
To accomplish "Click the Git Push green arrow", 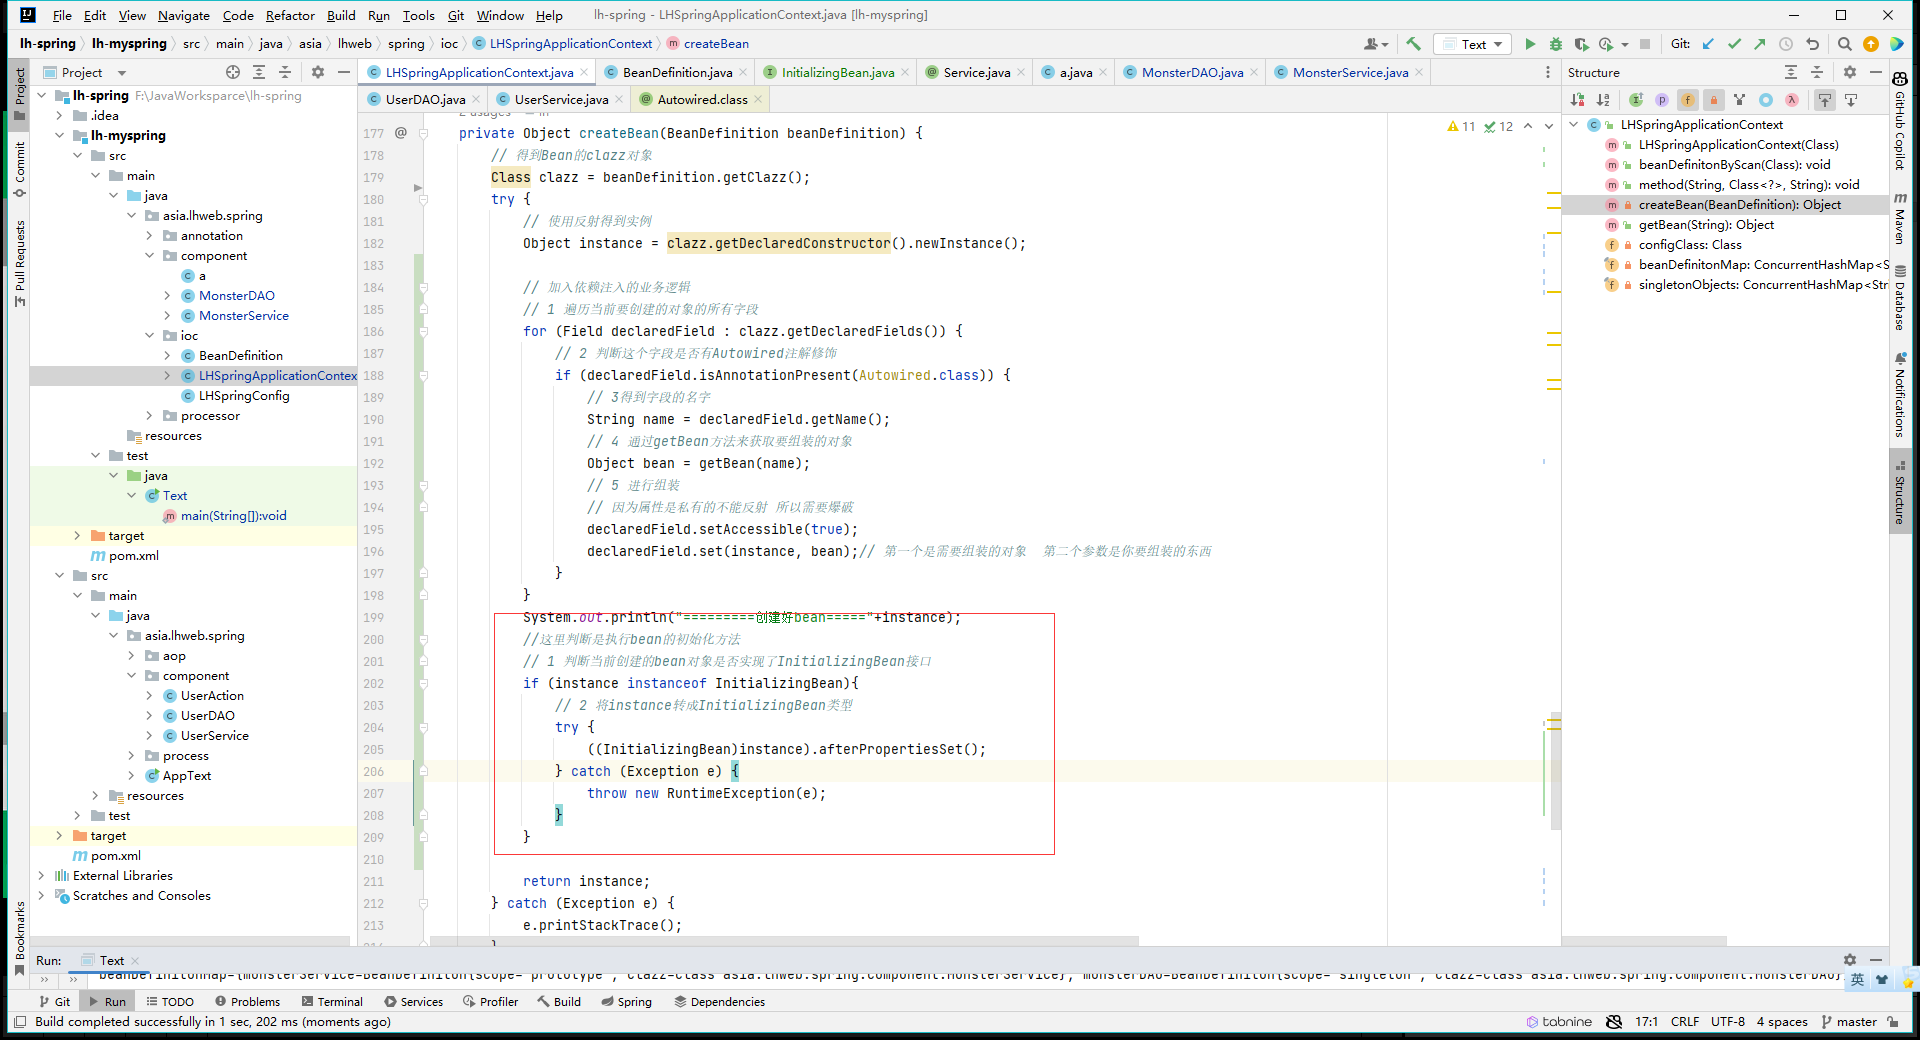I will (1760, 44).
